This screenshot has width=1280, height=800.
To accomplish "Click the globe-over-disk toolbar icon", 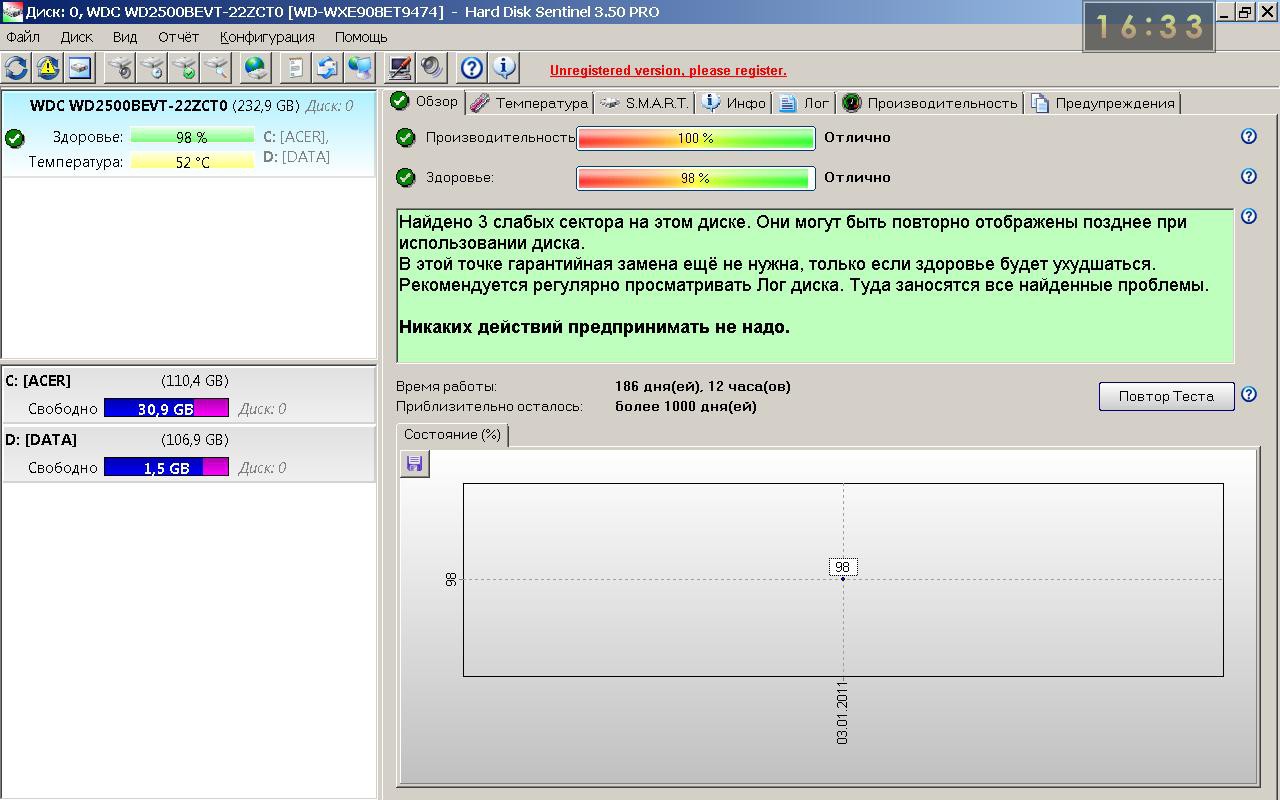I will tap(256, 68).
